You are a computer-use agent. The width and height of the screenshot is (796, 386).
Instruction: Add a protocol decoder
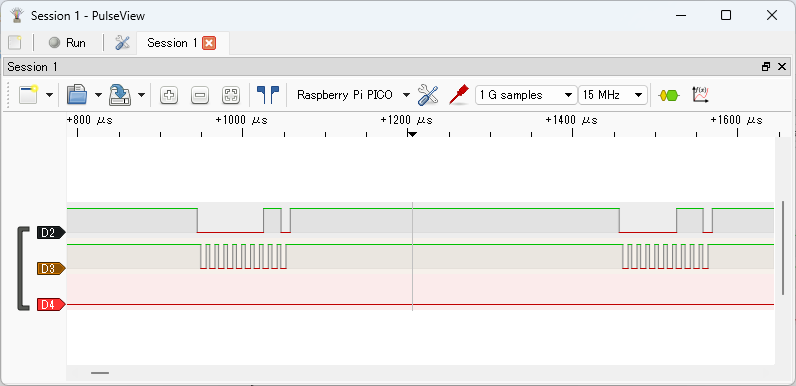pos(669,95)
